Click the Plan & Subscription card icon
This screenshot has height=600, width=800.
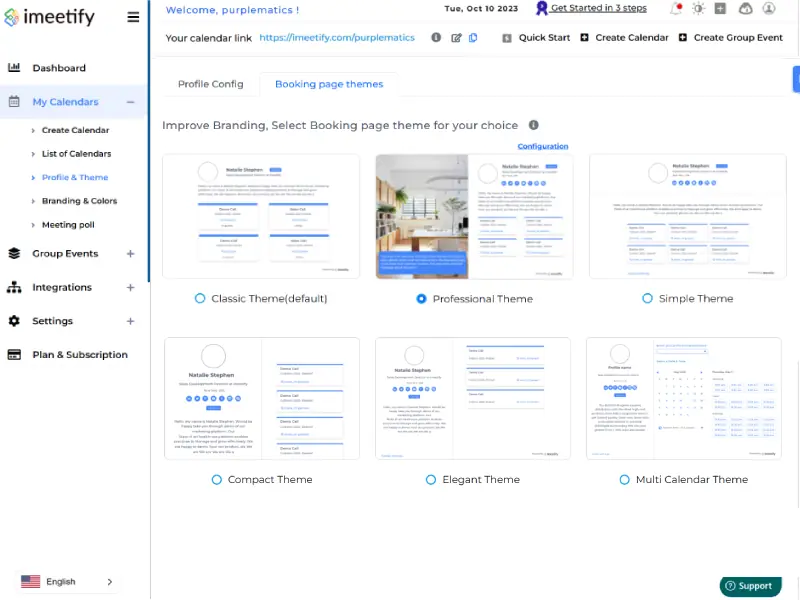pos(14,355)
